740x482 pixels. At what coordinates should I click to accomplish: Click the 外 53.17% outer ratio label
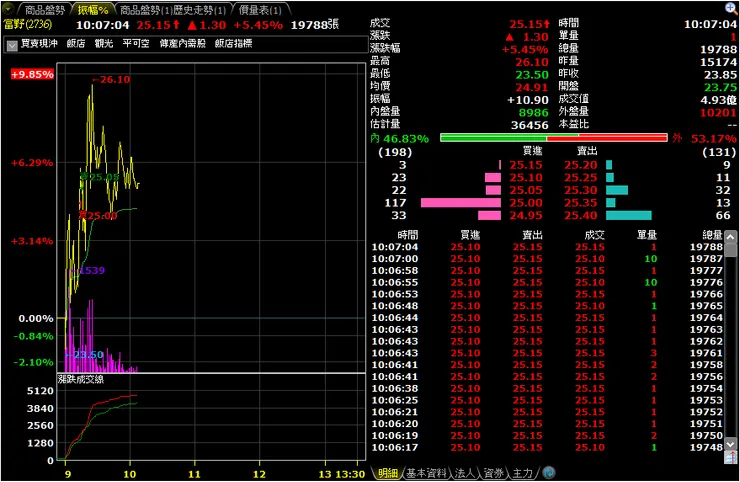tap(704, 138)
